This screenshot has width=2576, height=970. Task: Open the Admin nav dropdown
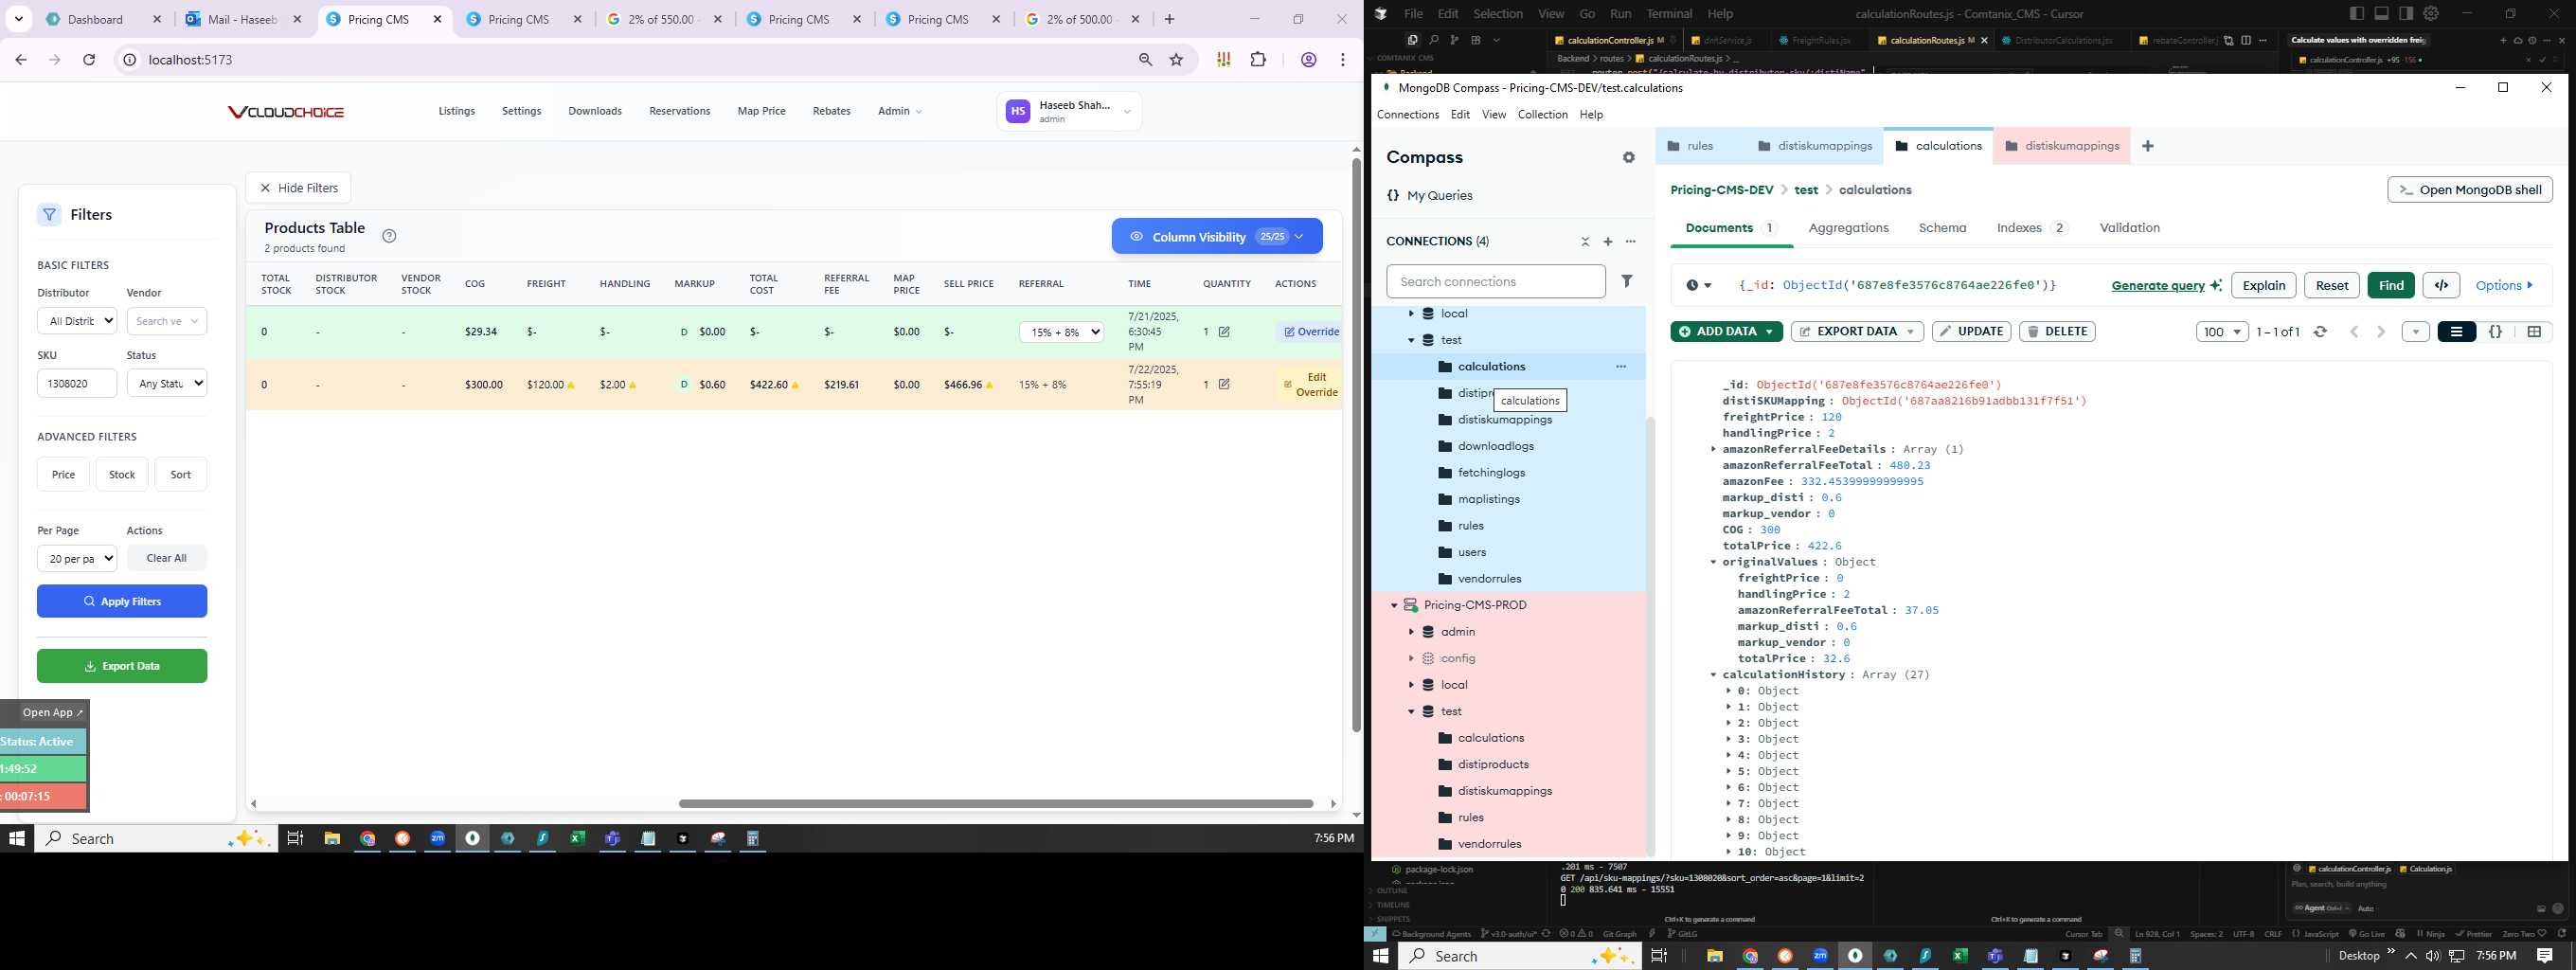[900, 111]
